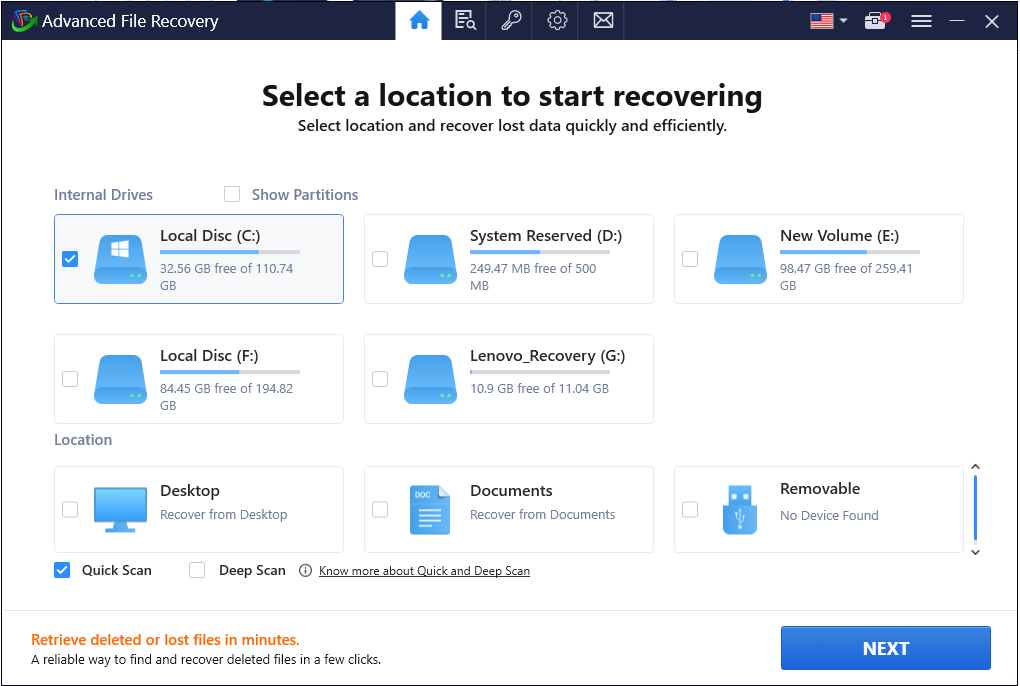Screen dimensions: 1020x686
Task: Open the contact mail icon
Action: tap(602, 20)
